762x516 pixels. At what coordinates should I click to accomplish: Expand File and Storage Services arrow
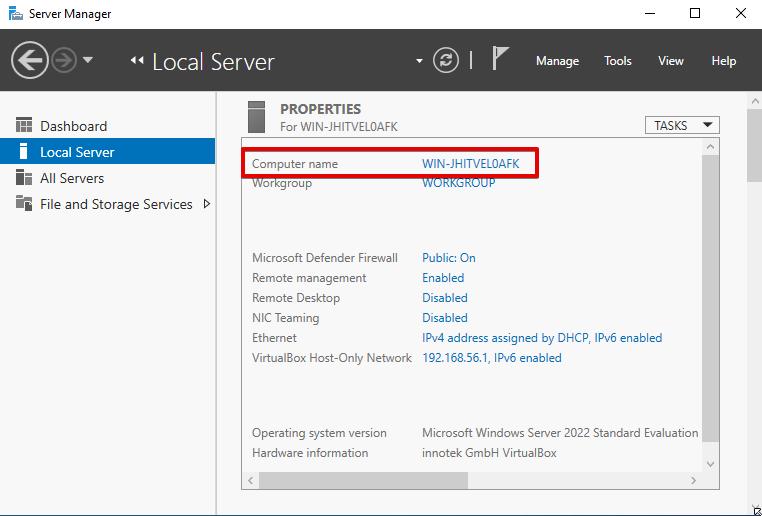[207, 204]
